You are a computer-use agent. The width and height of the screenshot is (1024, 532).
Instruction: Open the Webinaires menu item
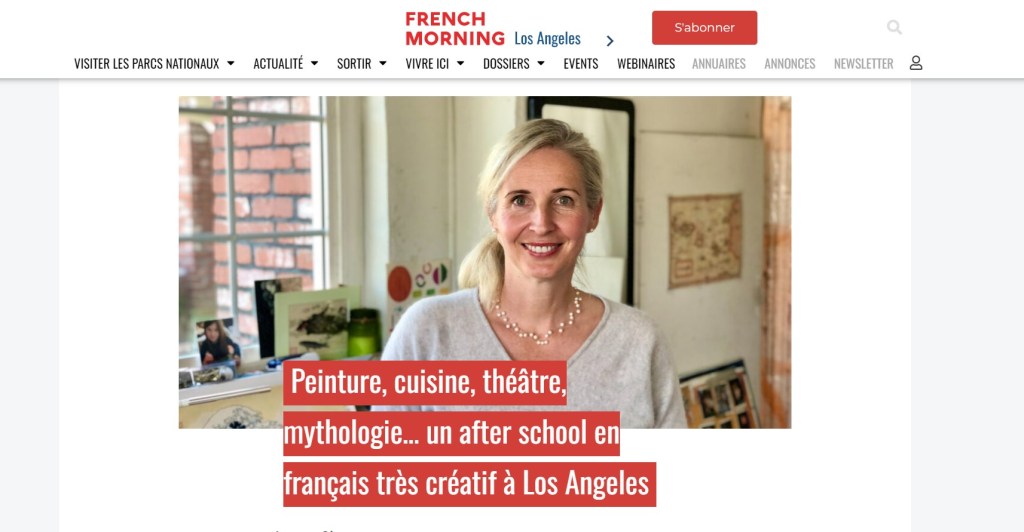point(646,63)
